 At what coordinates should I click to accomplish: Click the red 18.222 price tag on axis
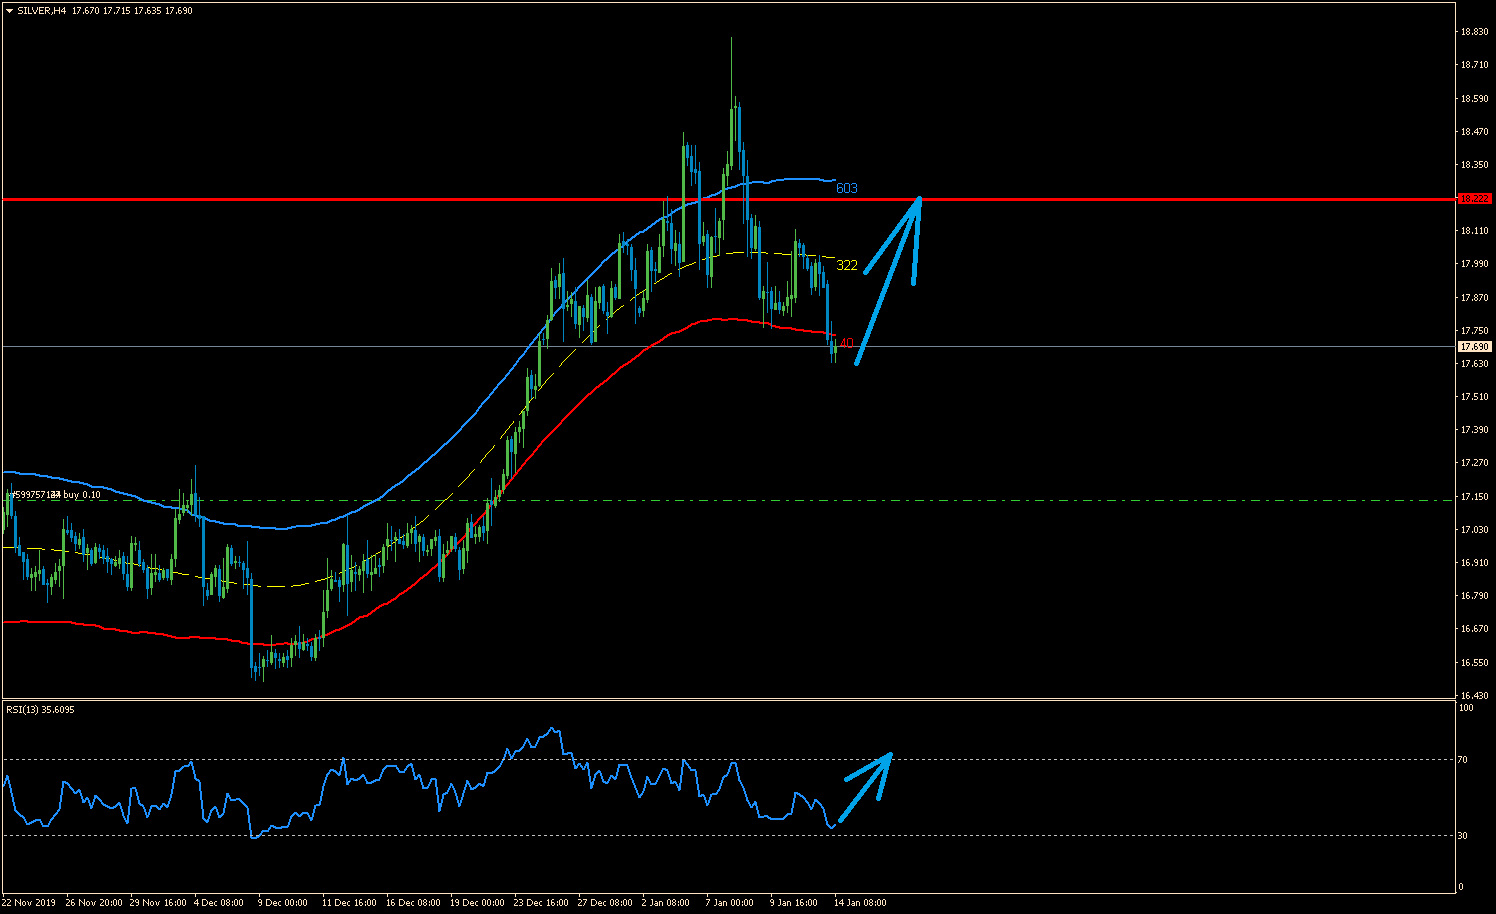1474,199
